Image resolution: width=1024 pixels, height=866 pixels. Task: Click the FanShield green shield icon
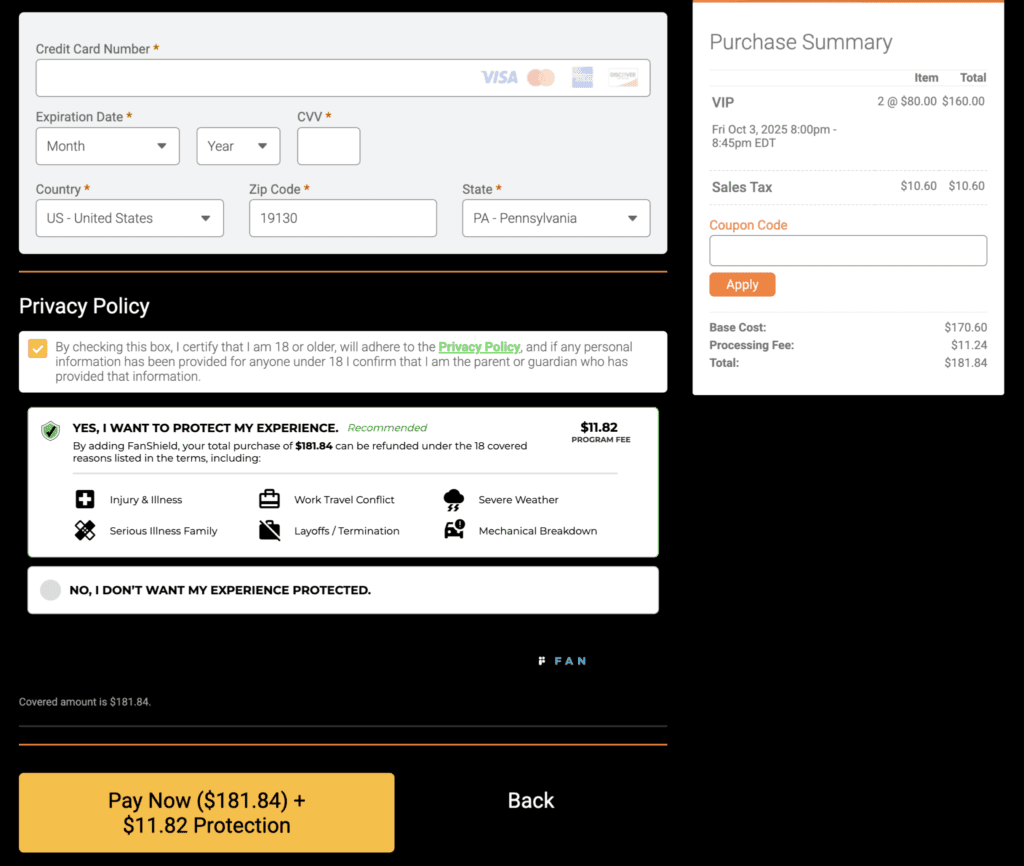click(50, 431)
